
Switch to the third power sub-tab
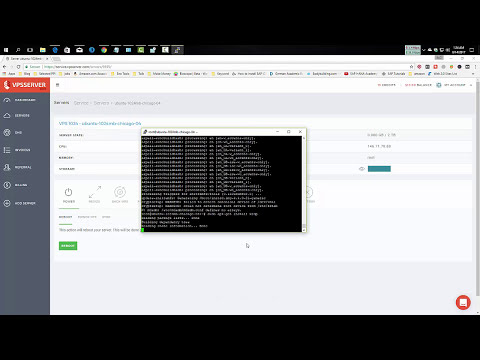(x=106, y=217)
